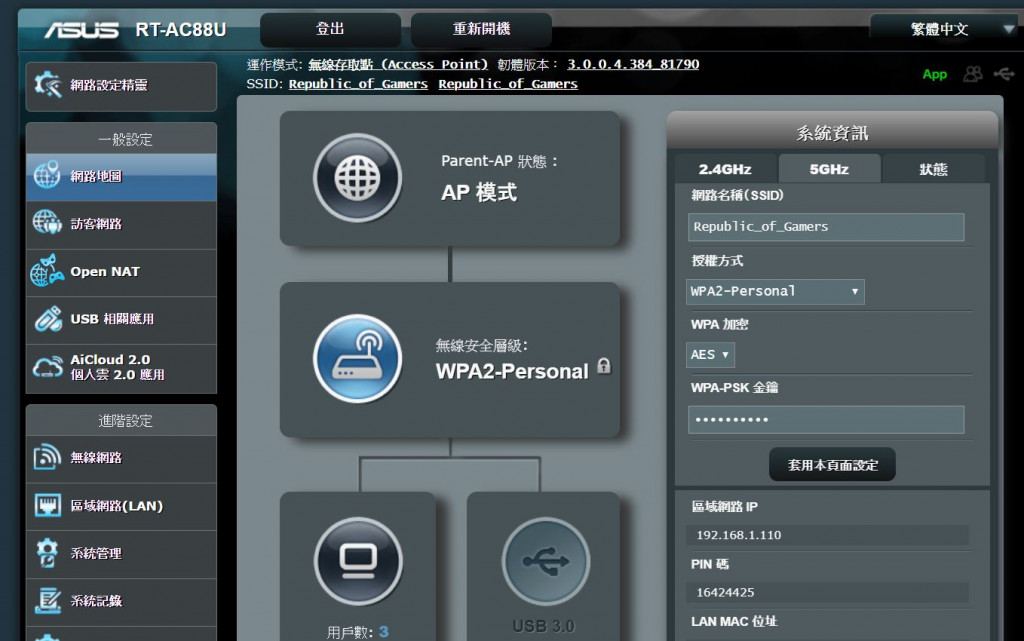Open USB 相關應用 page
Screen dimensions: 1024x641
point(121,320)
